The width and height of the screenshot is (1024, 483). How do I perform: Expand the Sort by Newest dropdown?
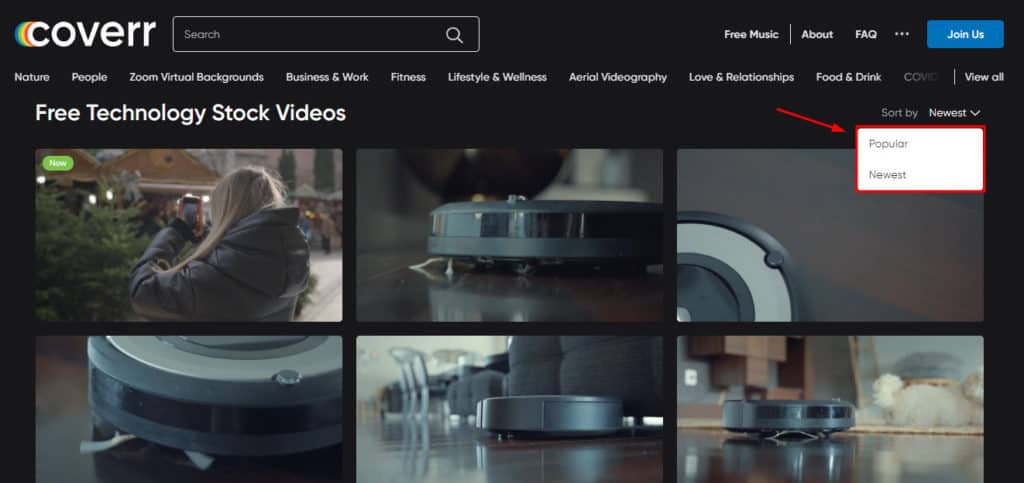(954, 113)
